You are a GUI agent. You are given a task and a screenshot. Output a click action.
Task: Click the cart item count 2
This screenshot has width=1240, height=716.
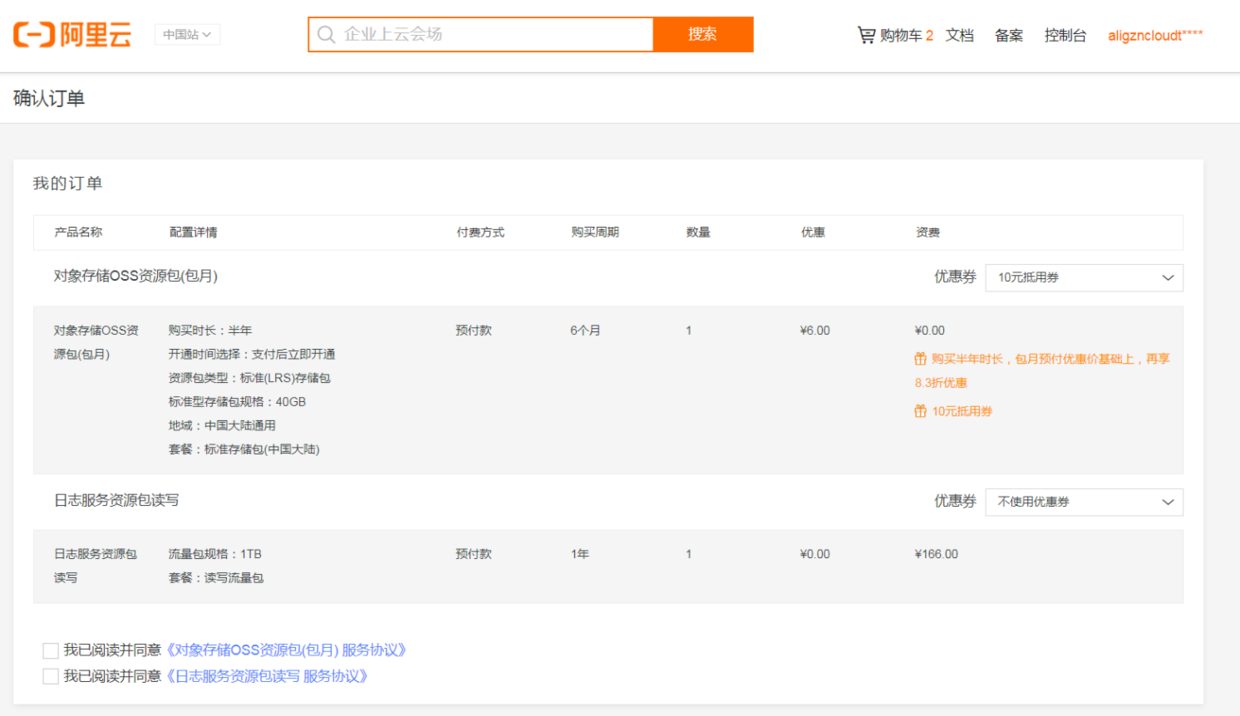(927, 33)
